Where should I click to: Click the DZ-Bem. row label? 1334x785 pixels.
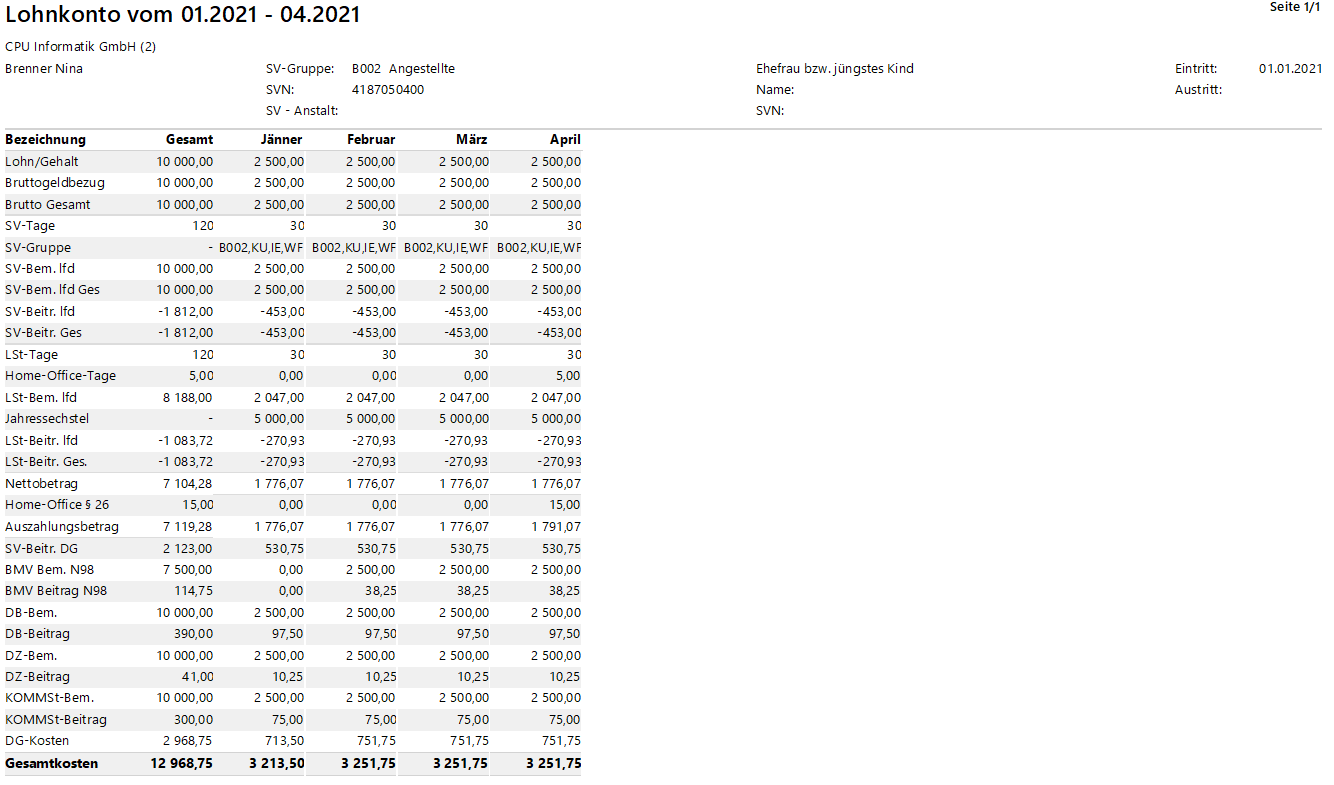click(31, 655)
